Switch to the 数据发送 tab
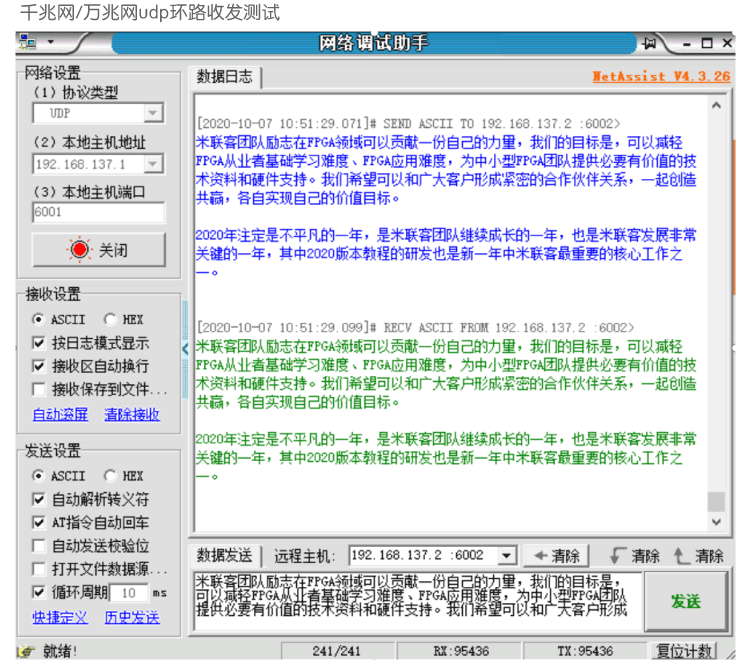The height and width of the screenshot is (664, 750). pos(225,555)
